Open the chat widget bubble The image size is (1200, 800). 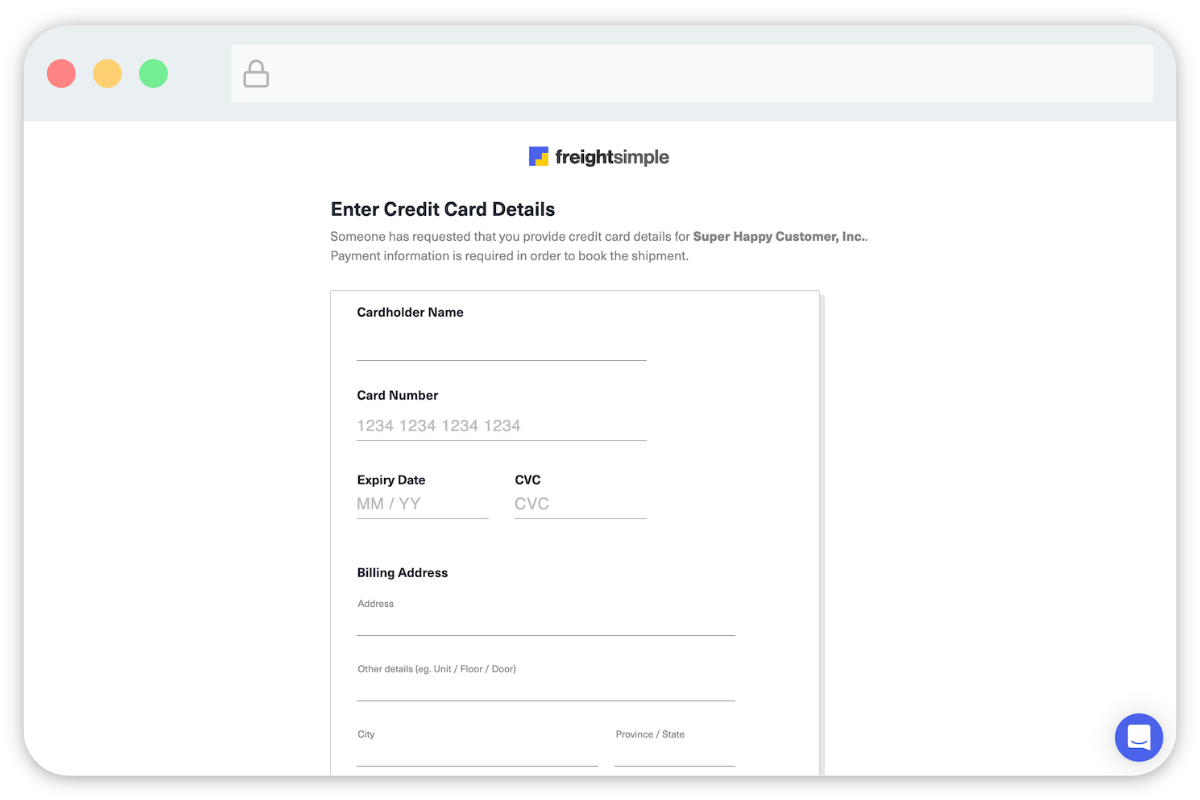1139,738
